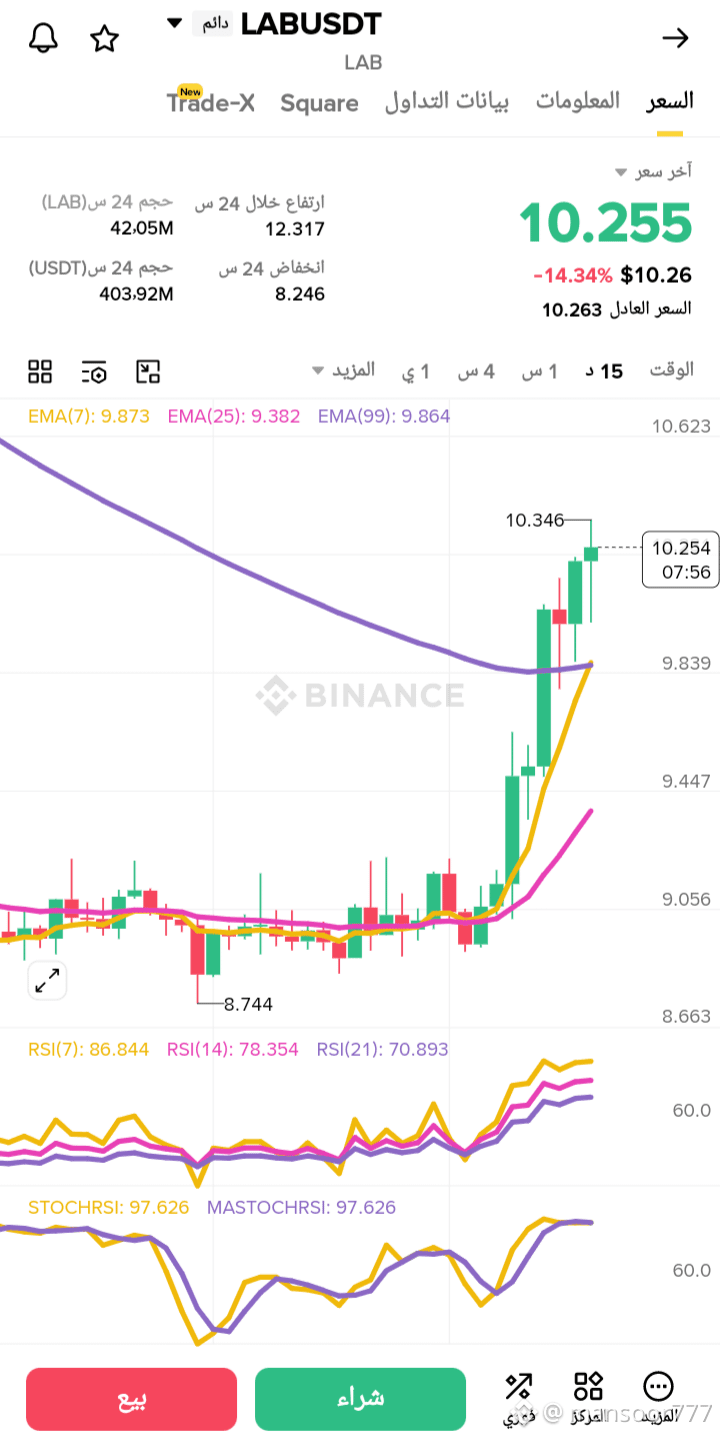Open chart indicator settings icon

94,372
